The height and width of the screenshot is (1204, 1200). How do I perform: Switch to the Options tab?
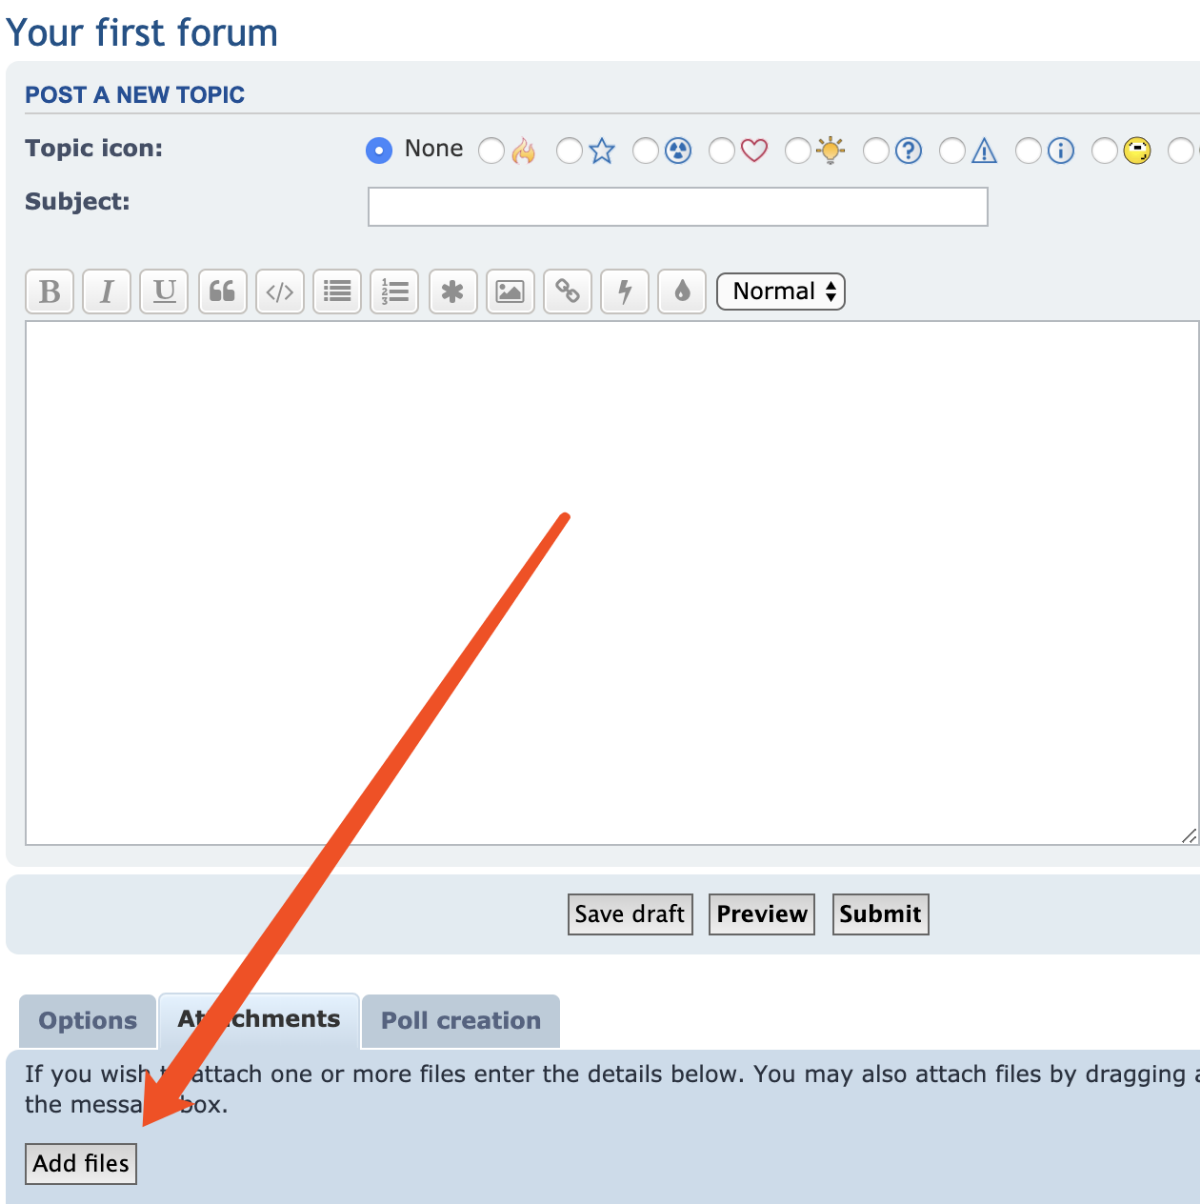click(x=88, y=1021)
